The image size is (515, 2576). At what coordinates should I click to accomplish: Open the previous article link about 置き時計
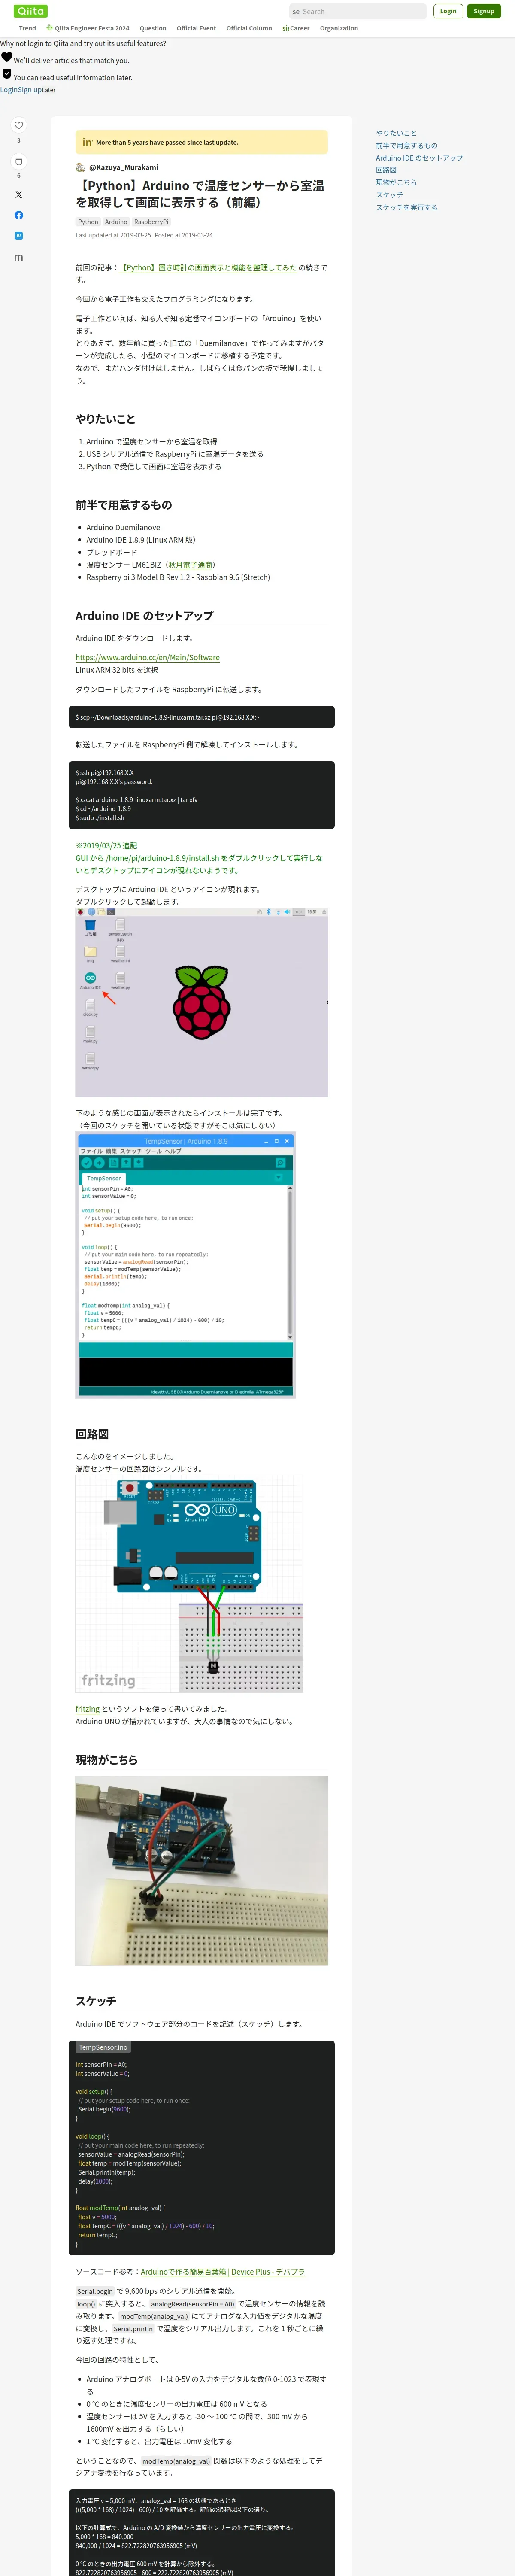[x=208, y=268]
